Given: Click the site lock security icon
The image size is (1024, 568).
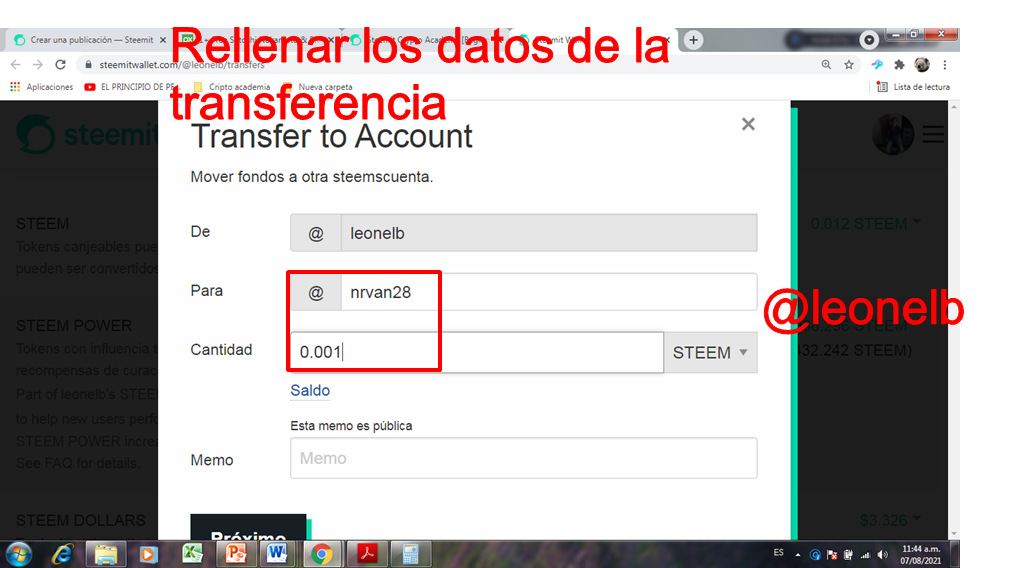Looking at the screenshot, I should coord(88,65).
